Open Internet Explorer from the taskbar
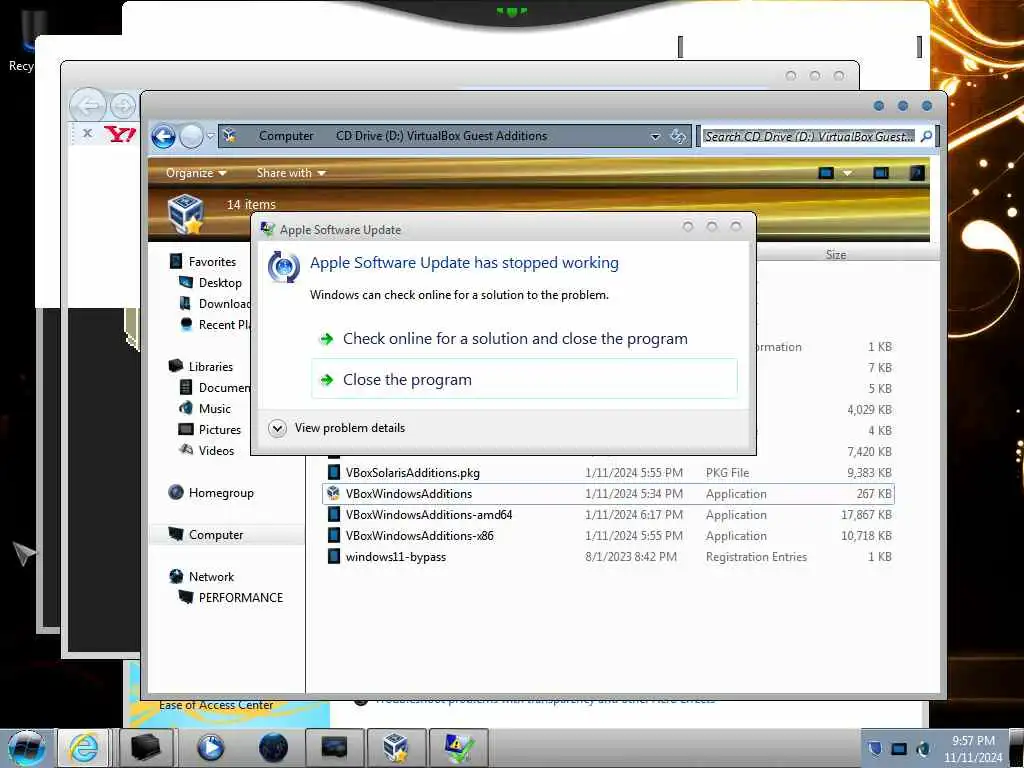 pyautogui.click(x=84, y=748)
